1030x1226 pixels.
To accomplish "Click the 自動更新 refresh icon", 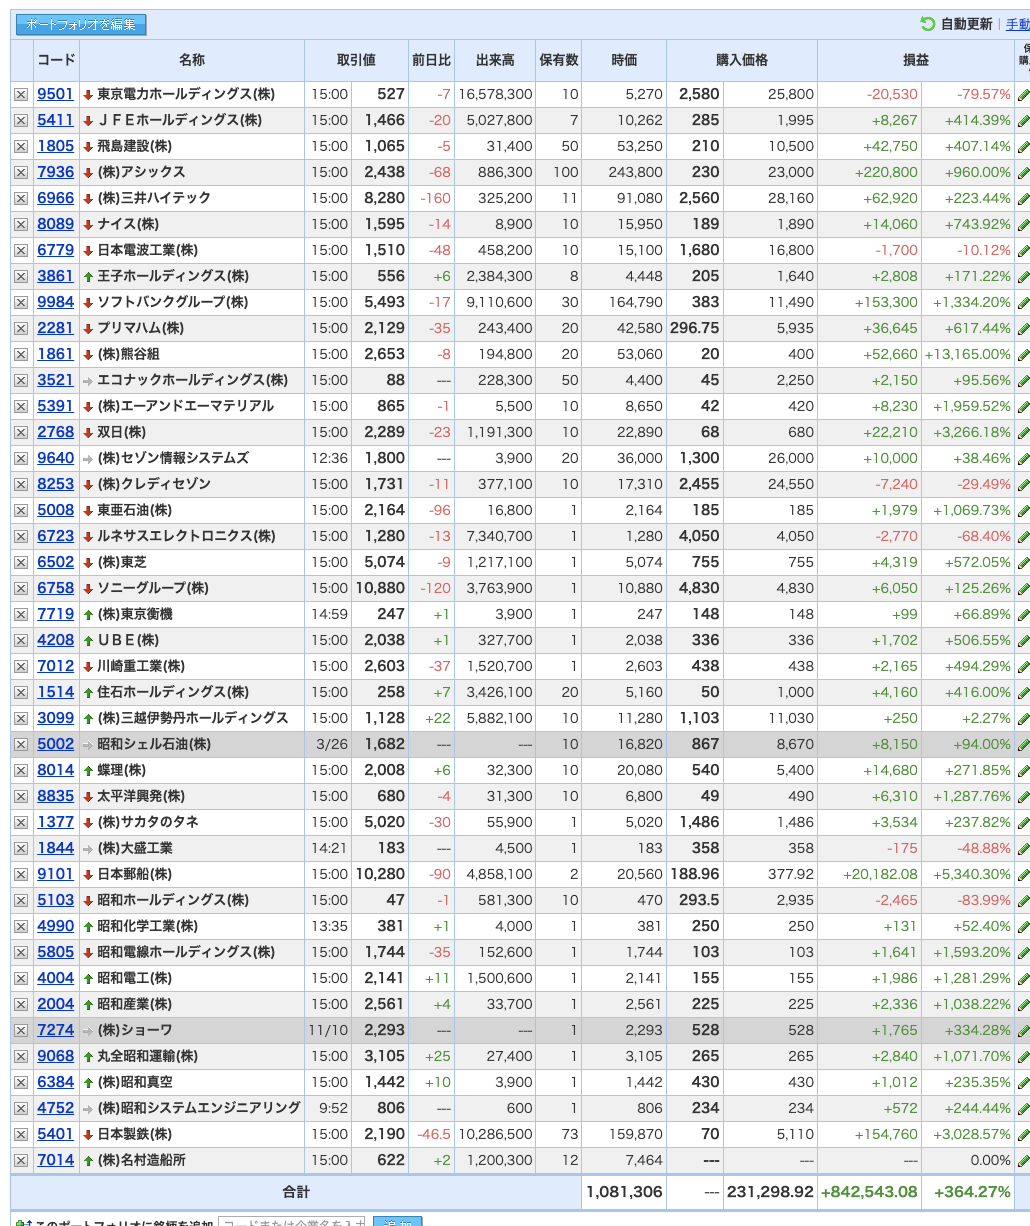I will [927, 24].
